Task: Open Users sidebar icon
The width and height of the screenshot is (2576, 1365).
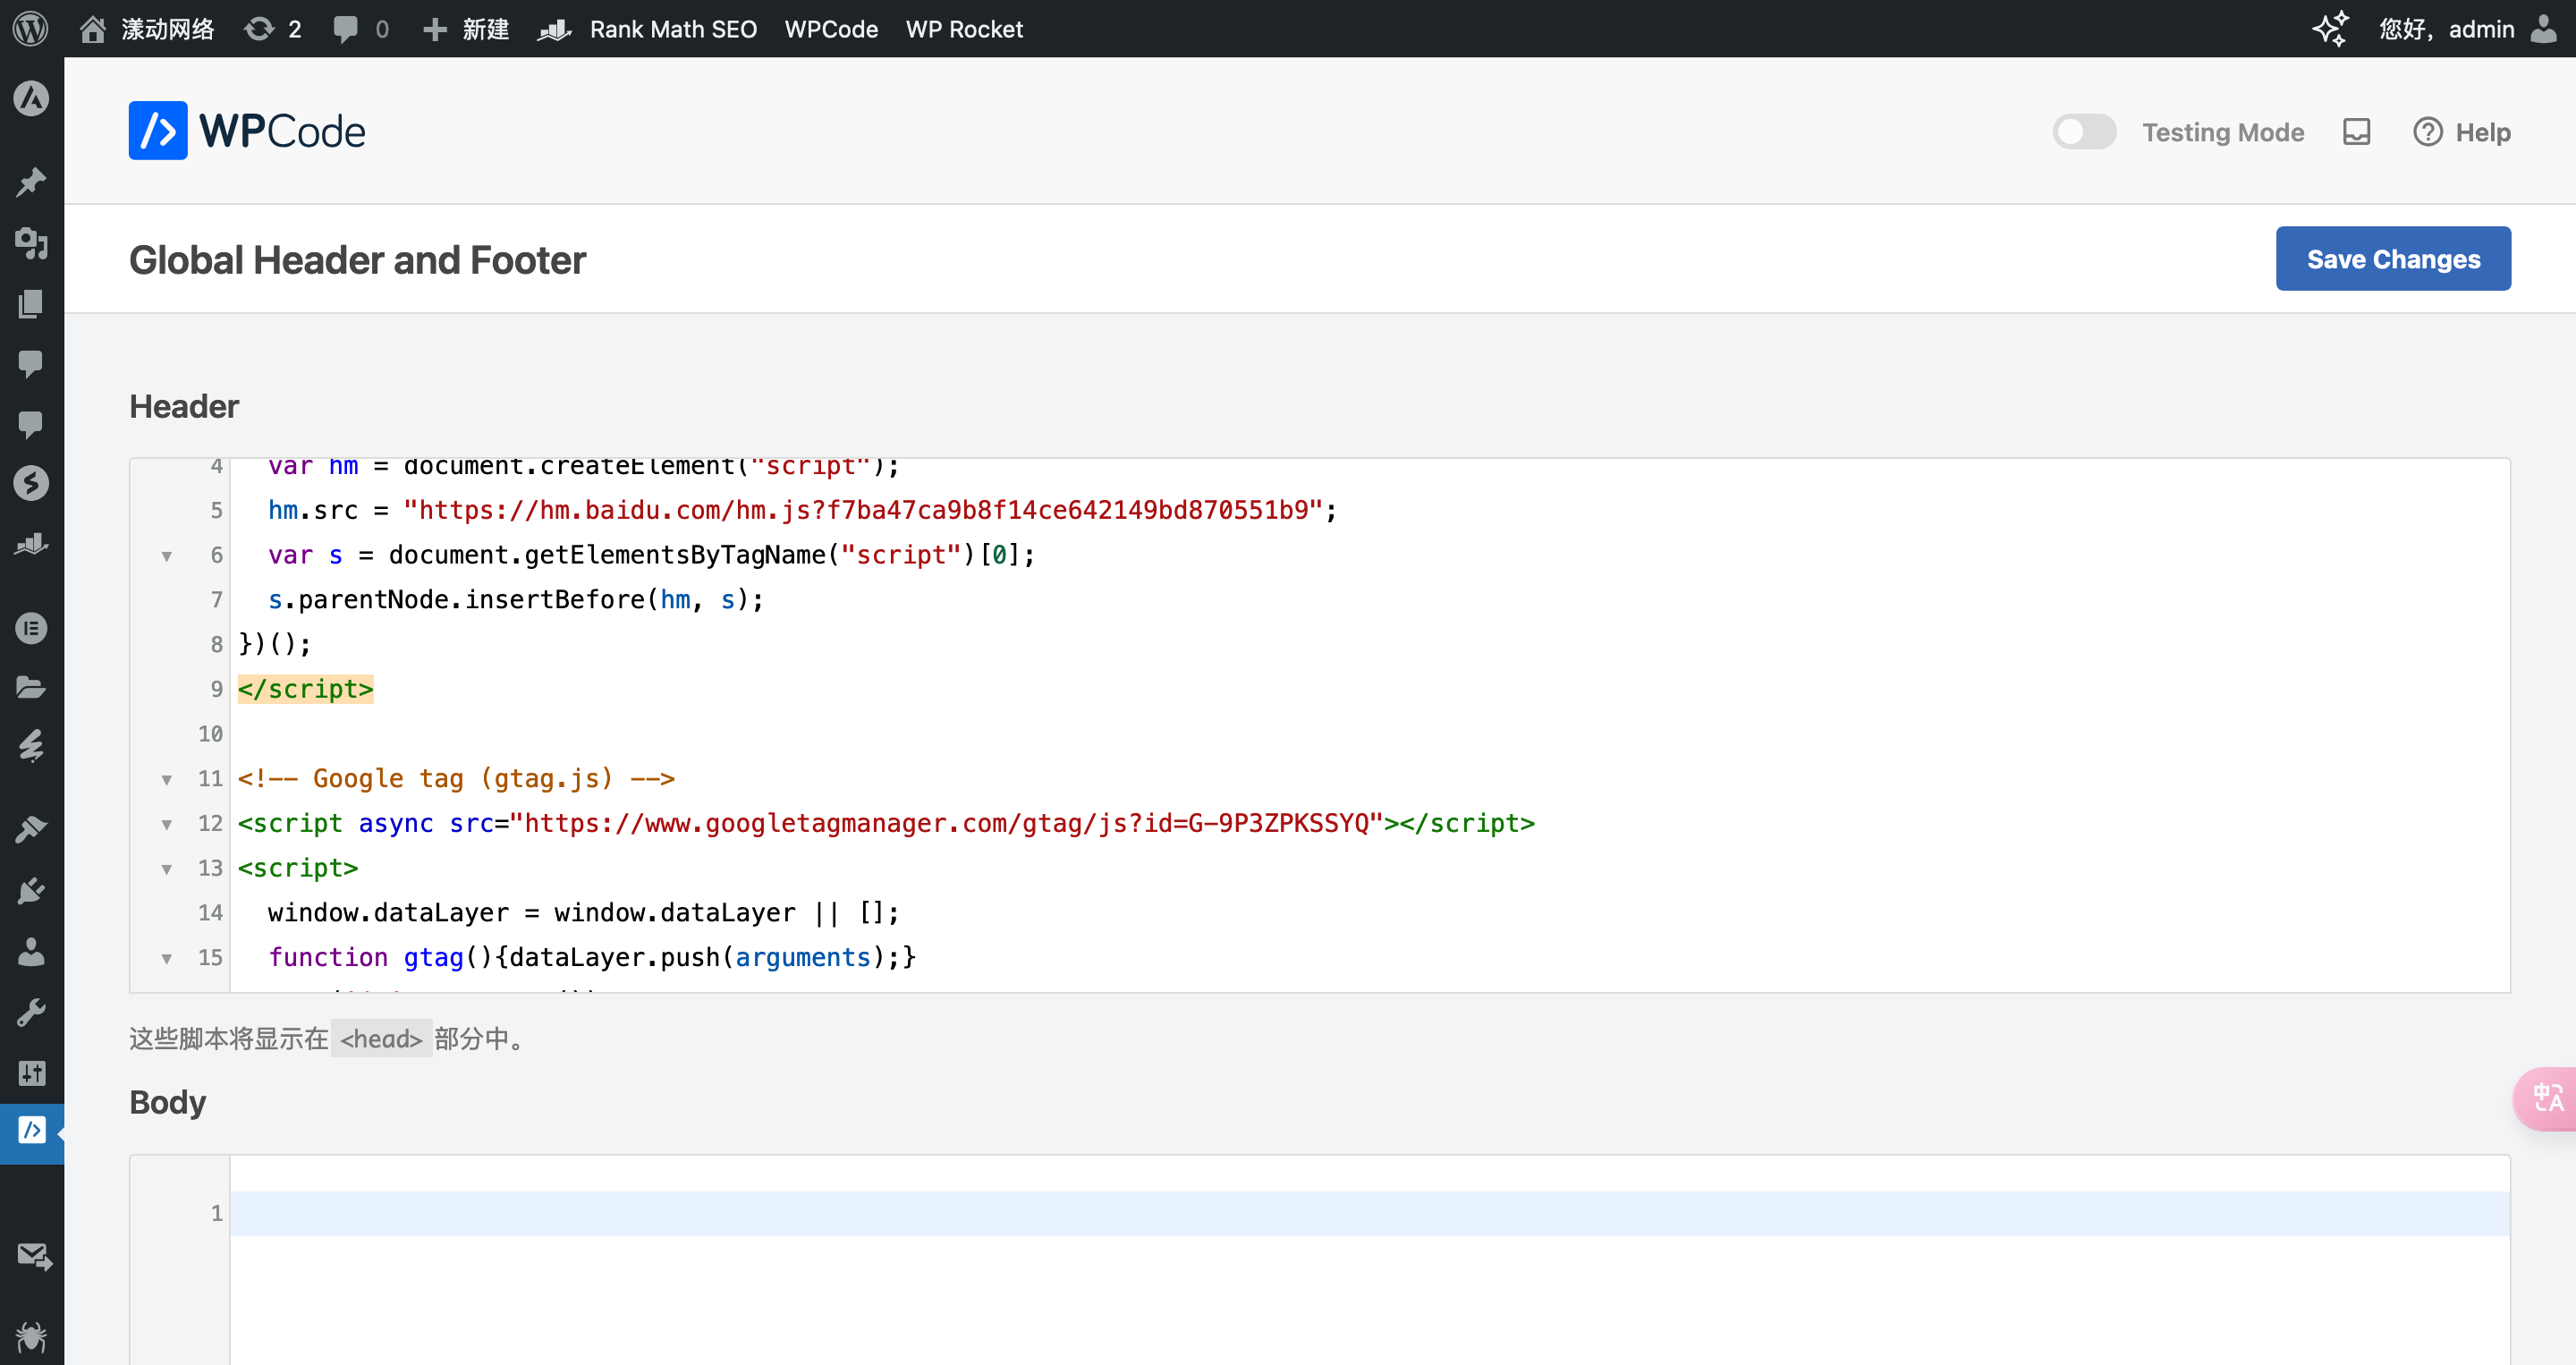Action: (32, 951)
